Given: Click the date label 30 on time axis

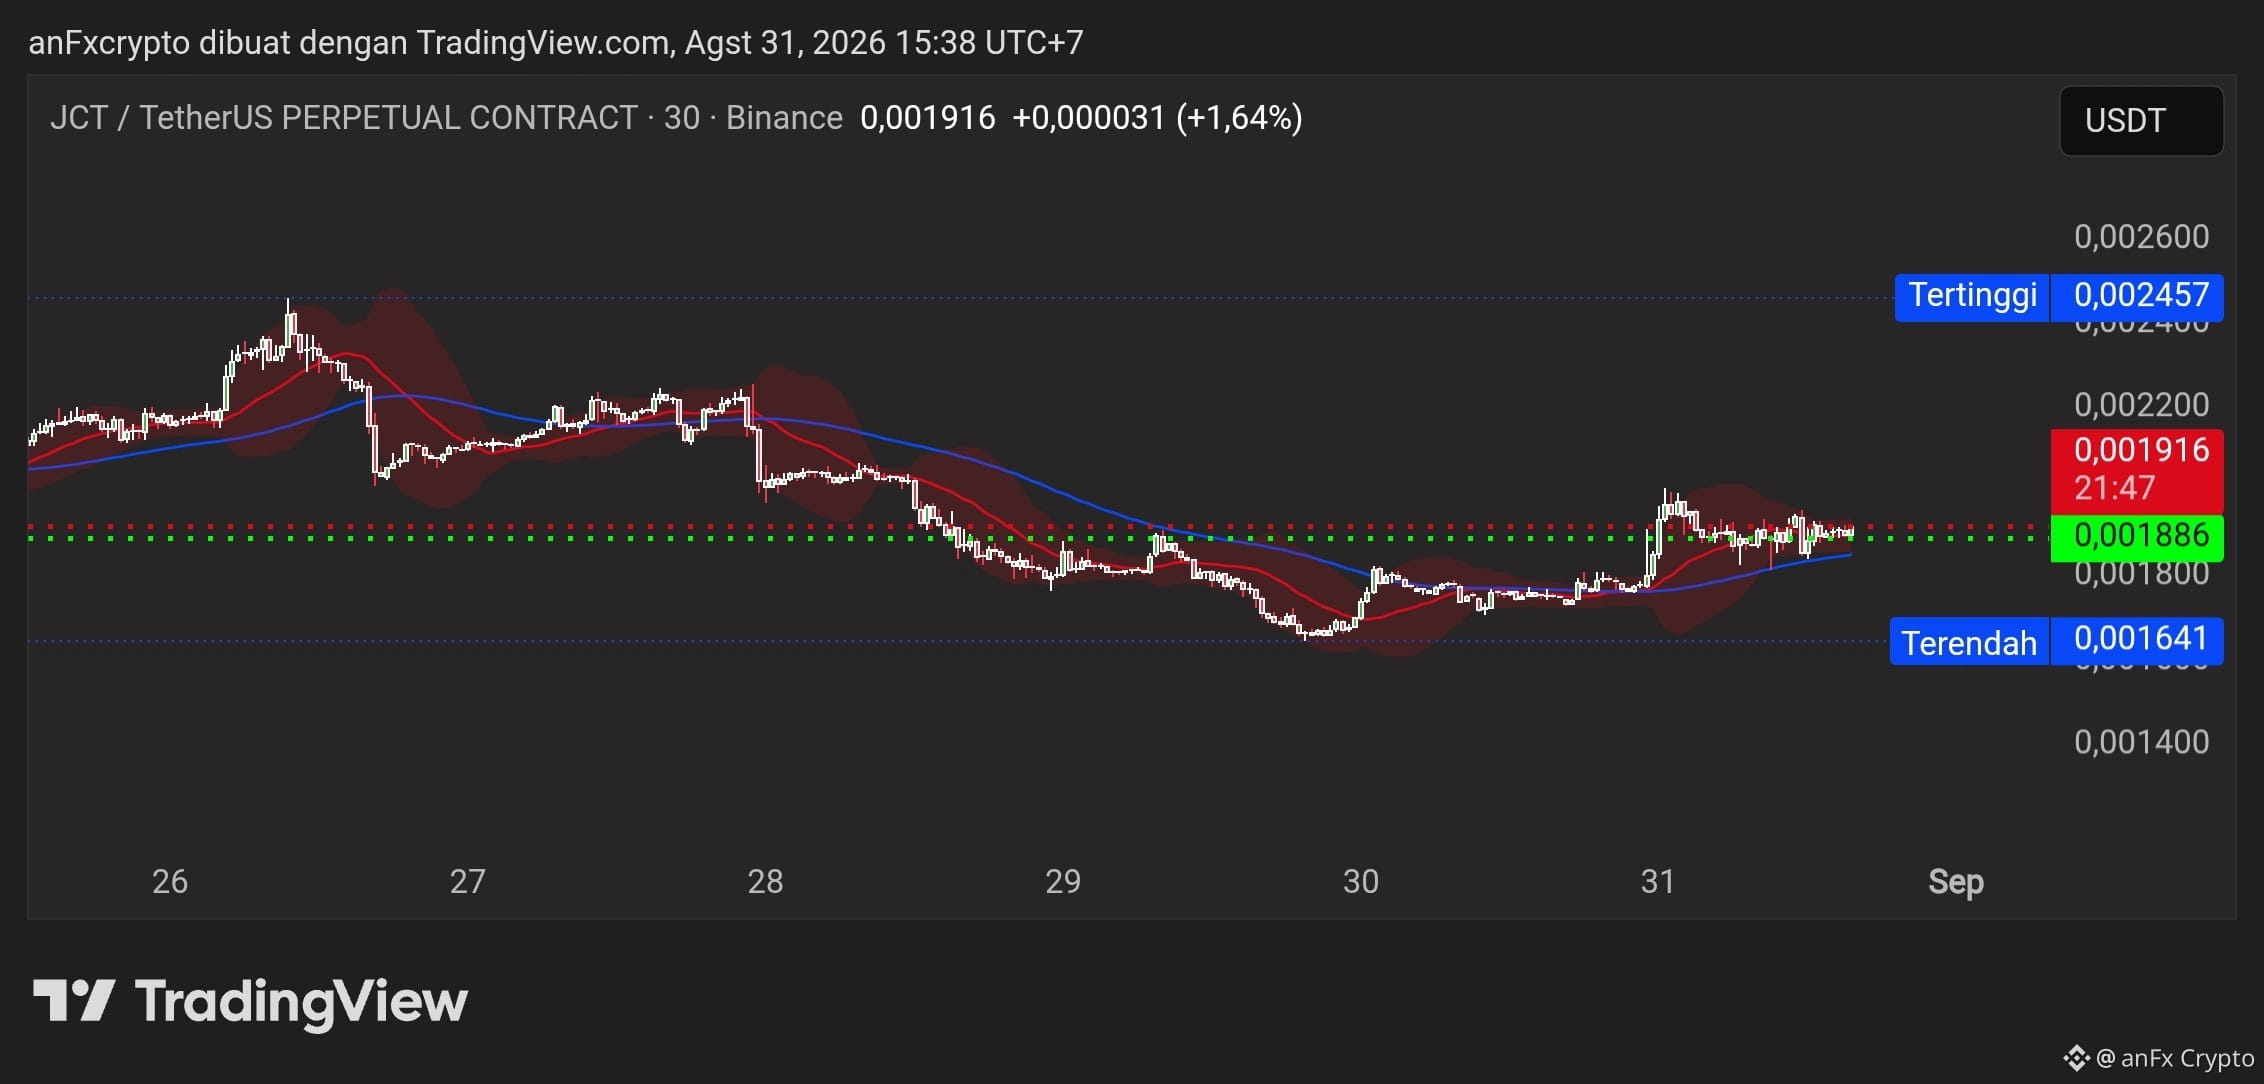Looking at the screenshot, I should pyautogui.click(x=1360, y=882).
